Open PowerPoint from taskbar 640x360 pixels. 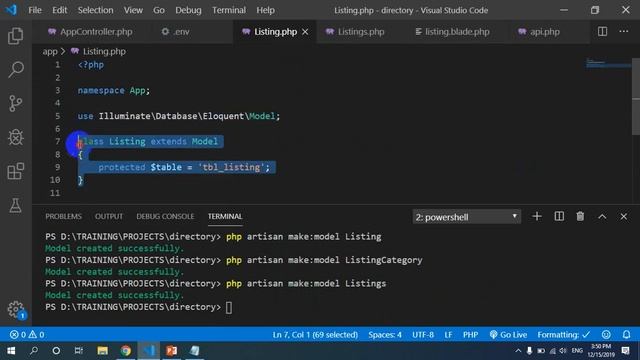[171, 351]
